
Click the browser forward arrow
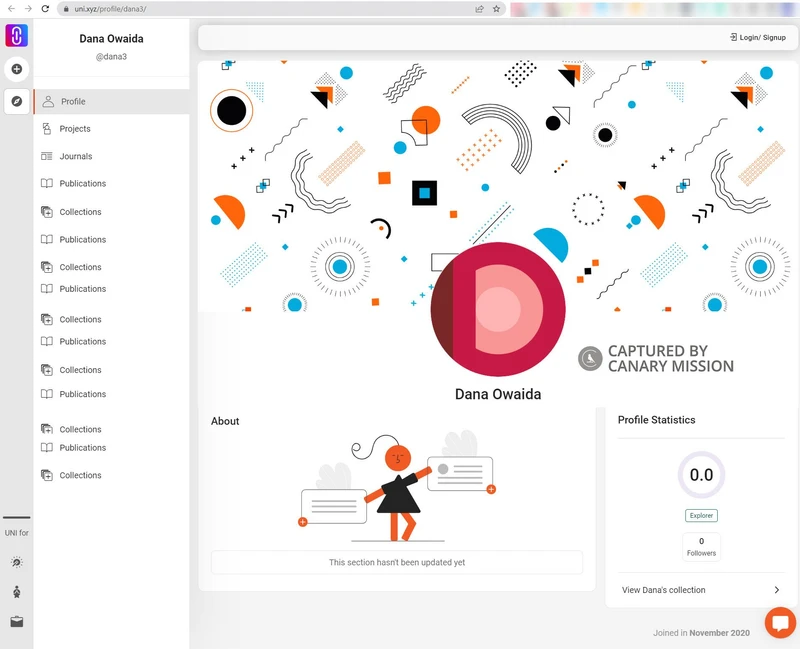[x=28, y=9]
